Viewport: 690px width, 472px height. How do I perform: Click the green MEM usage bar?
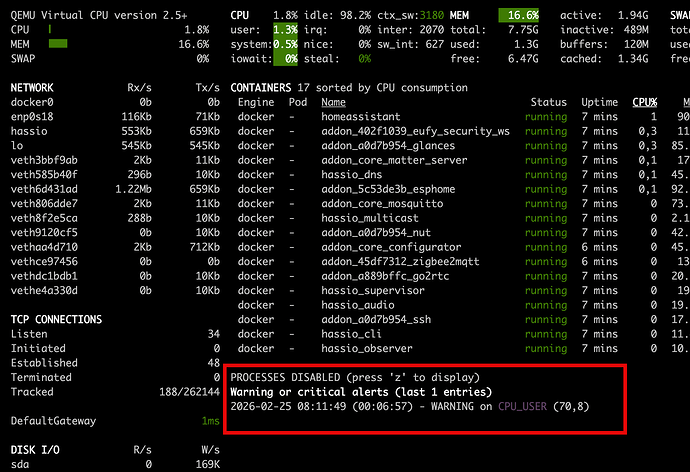[57, 44]
